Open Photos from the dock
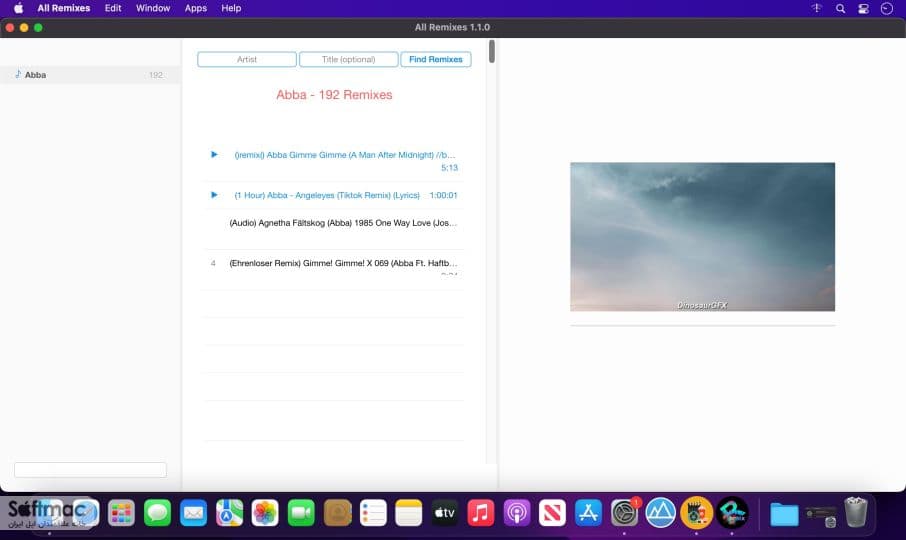The image size is (906, 540). 265,512
